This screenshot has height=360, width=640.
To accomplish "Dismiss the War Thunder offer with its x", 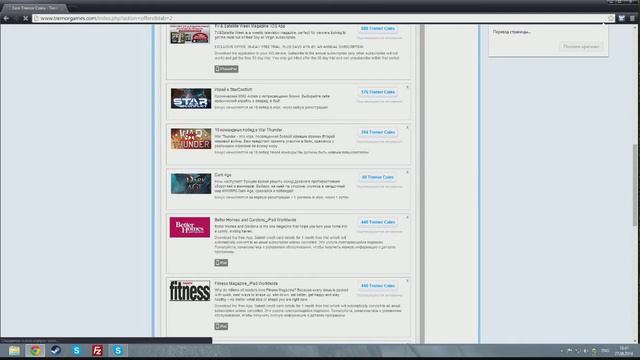I will pos(407,127).
